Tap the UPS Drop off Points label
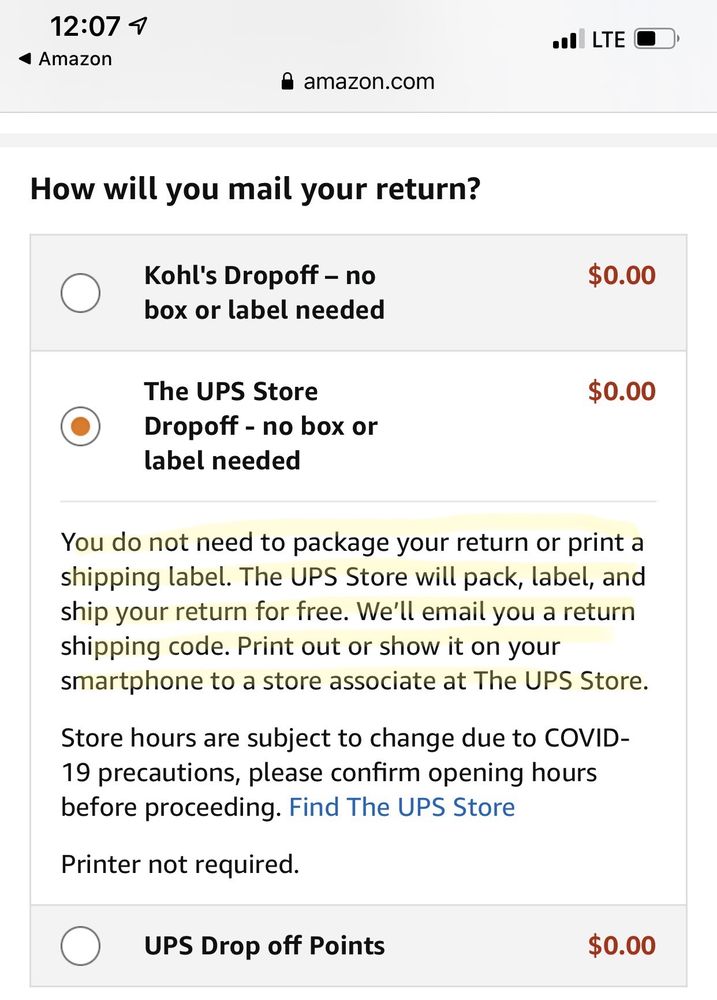This screenshot has width=717, height=1000. pos(264,945)
